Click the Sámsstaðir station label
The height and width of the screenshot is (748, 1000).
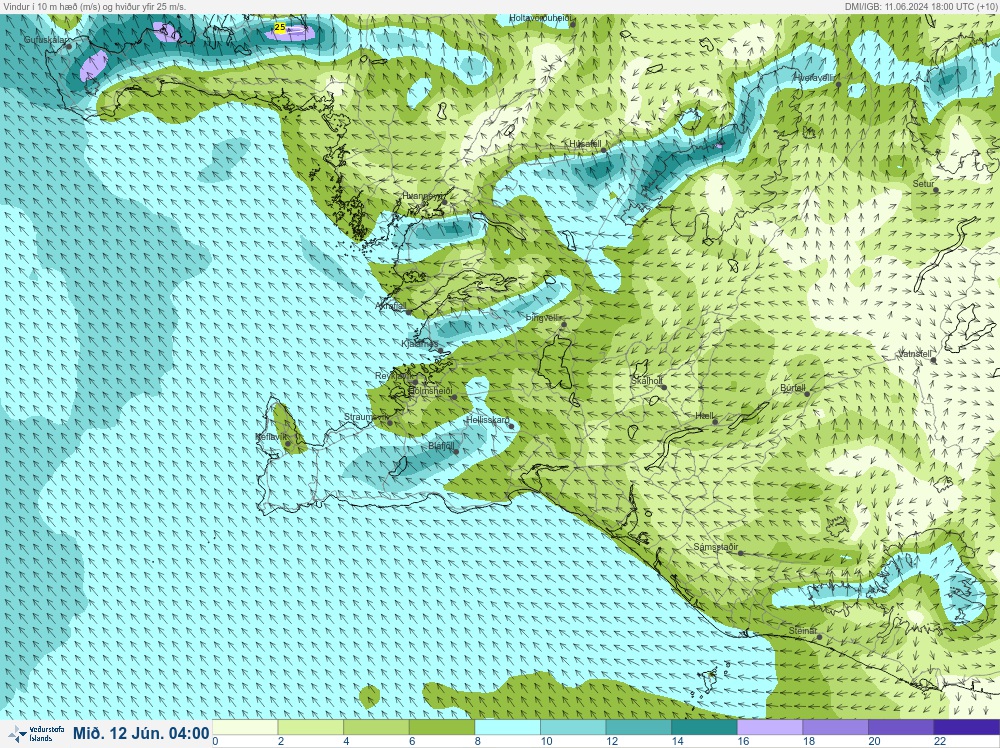[x=716, y=547]
